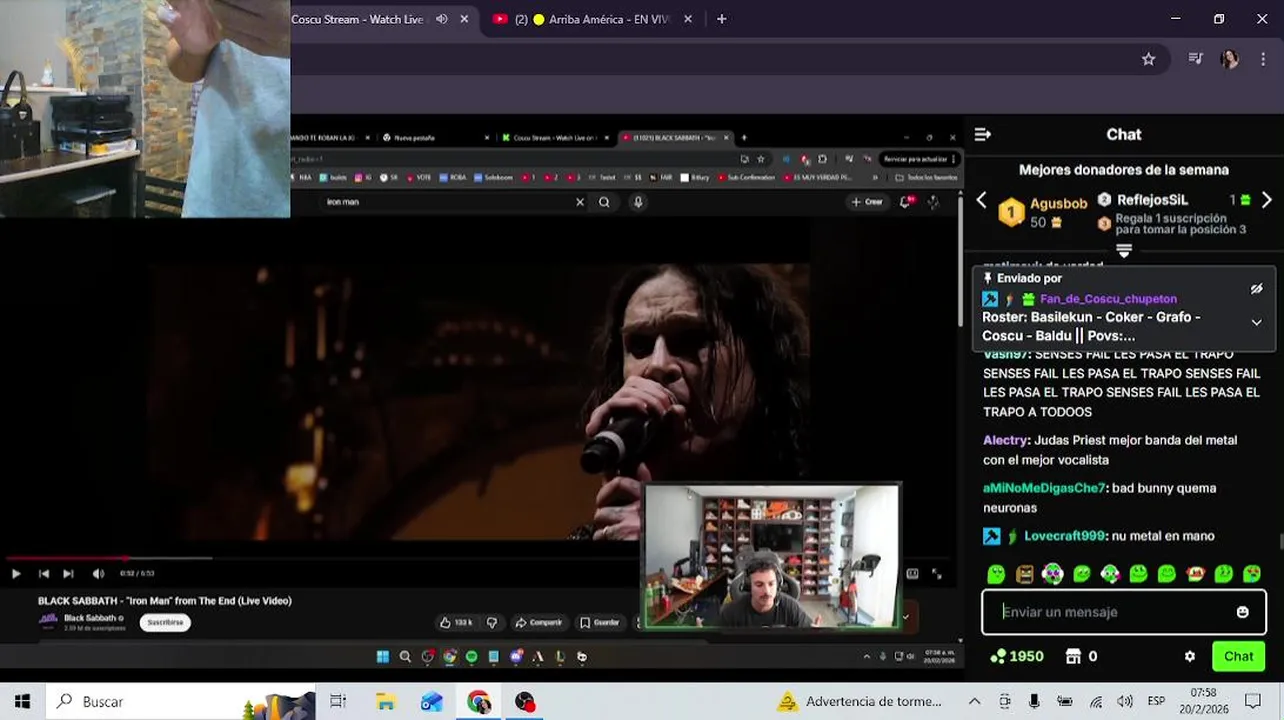
Task: Select ReflejosSiL in the top donors list
Action: (x=1152, y=200)
